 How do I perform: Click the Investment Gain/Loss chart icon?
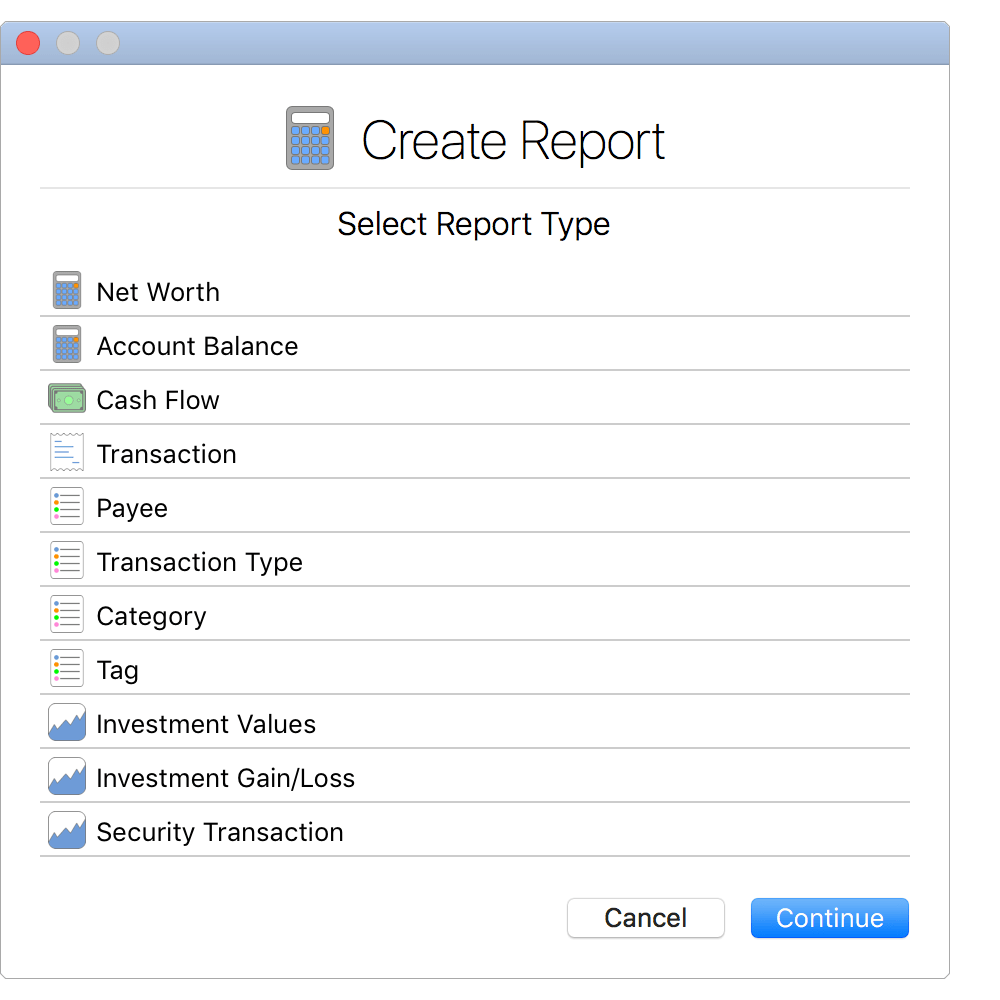coord(66,776)
